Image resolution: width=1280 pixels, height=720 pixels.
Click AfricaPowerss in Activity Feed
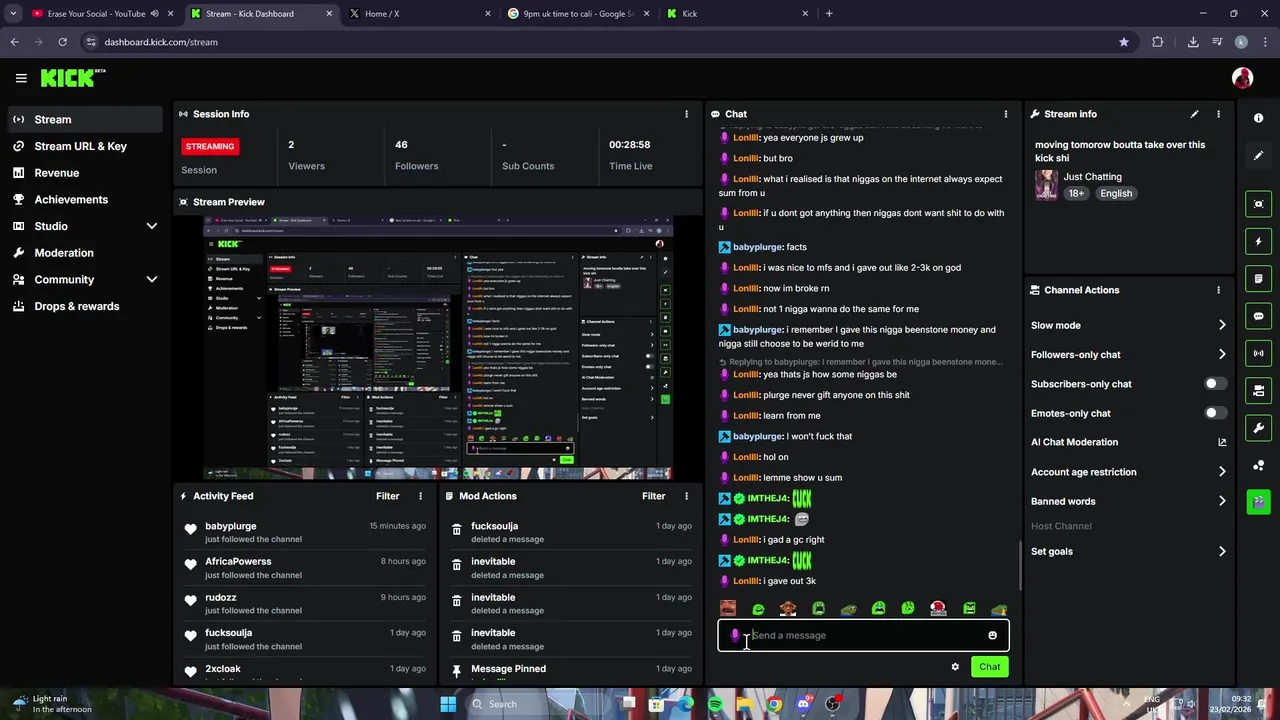click(x=238, y=562)
